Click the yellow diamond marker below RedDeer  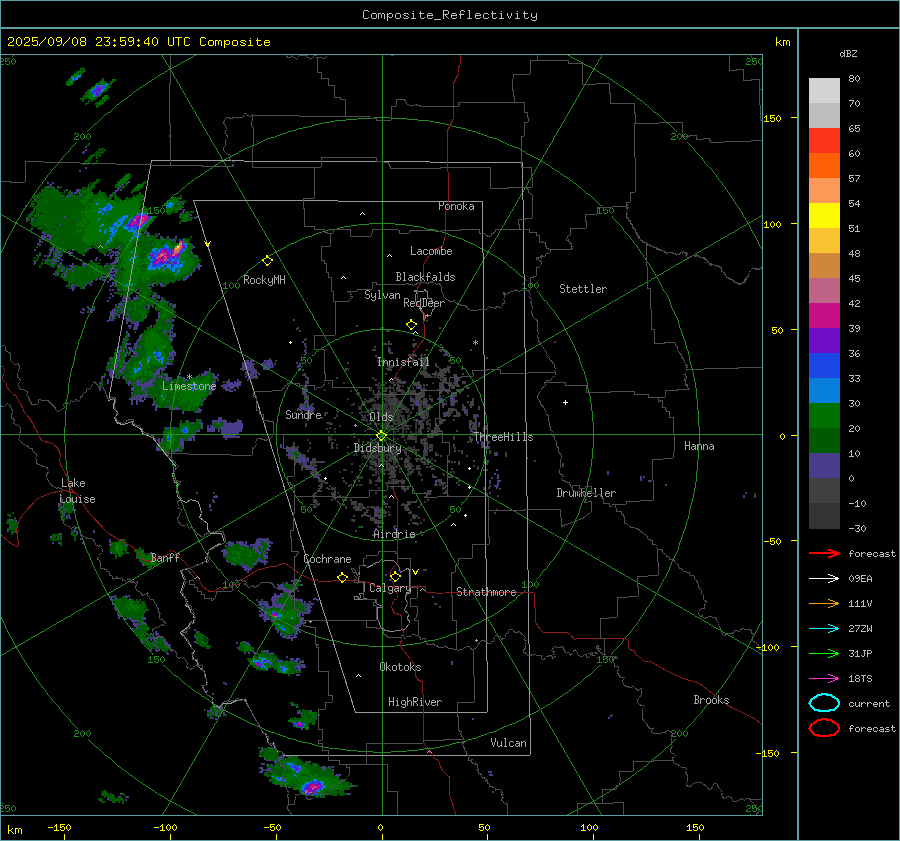pos(411,325)
